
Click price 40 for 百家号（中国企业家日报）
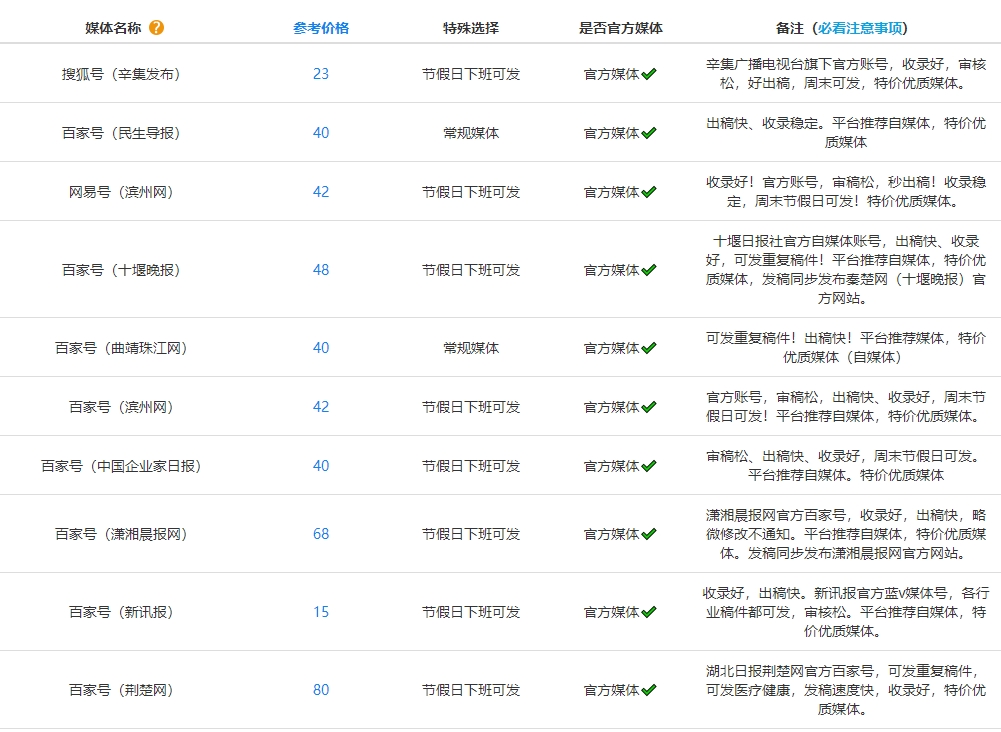(321, 466)
